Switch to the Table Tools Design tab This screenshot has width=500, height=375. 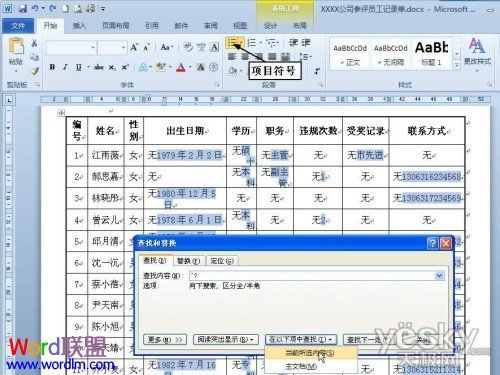[x=270, y=26]
